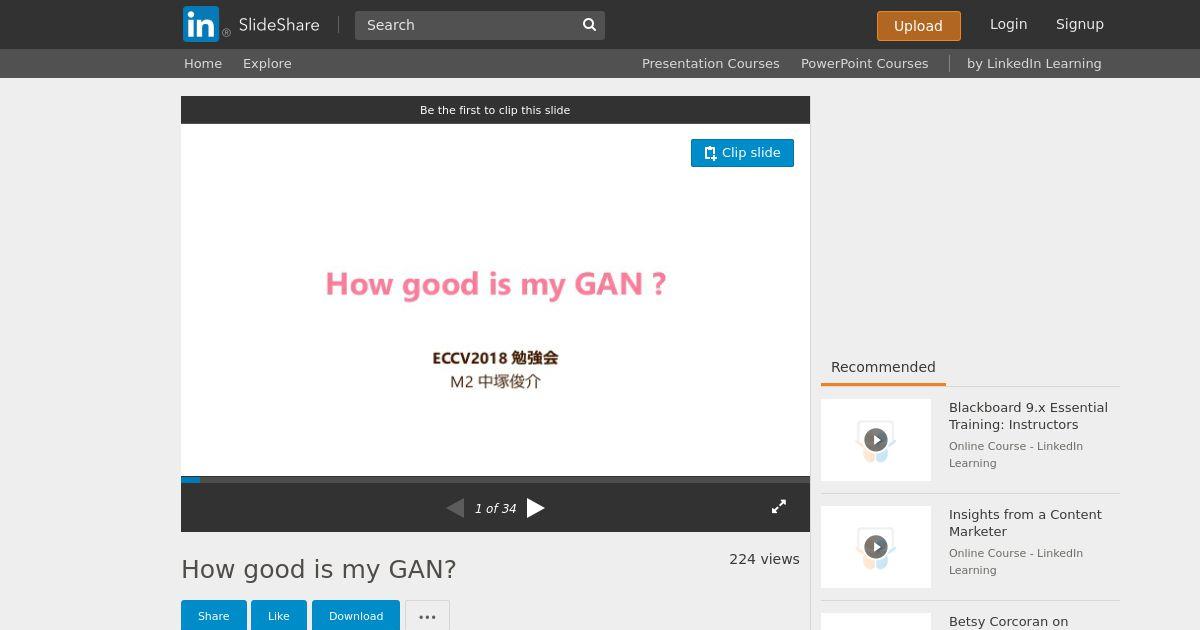Open the more options ellipsis button

(x=427, y=616)
